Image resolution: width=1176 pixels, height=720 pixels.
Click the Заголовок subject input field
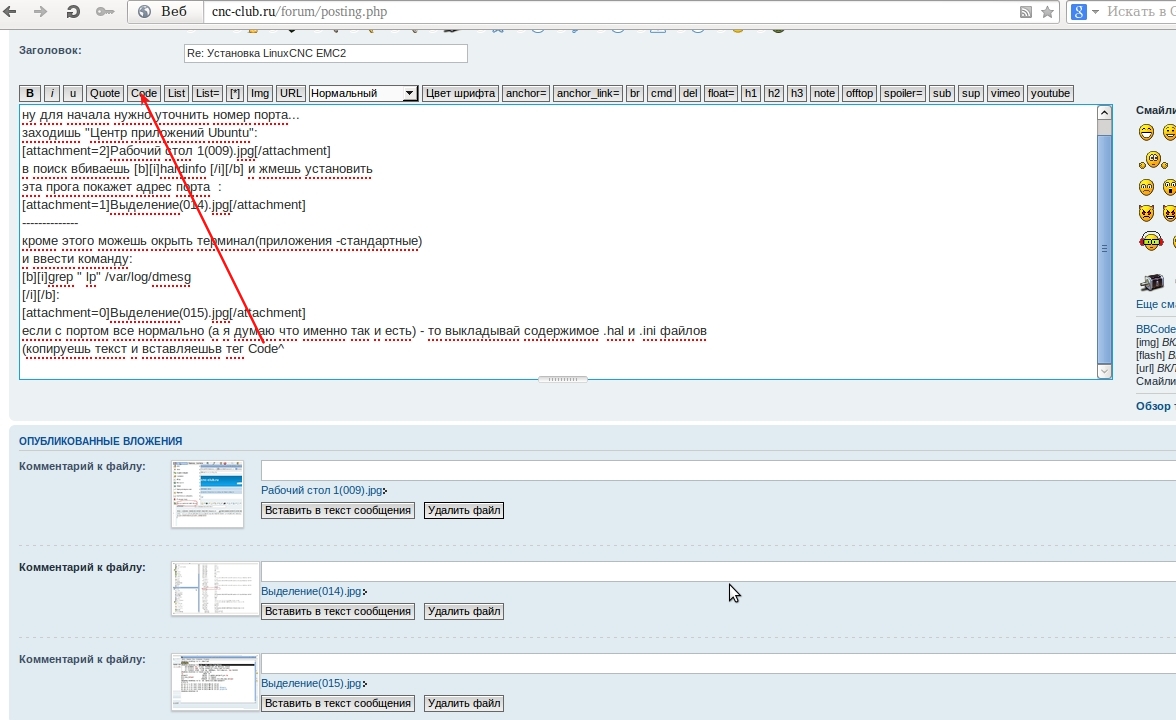tap(326, 53)
